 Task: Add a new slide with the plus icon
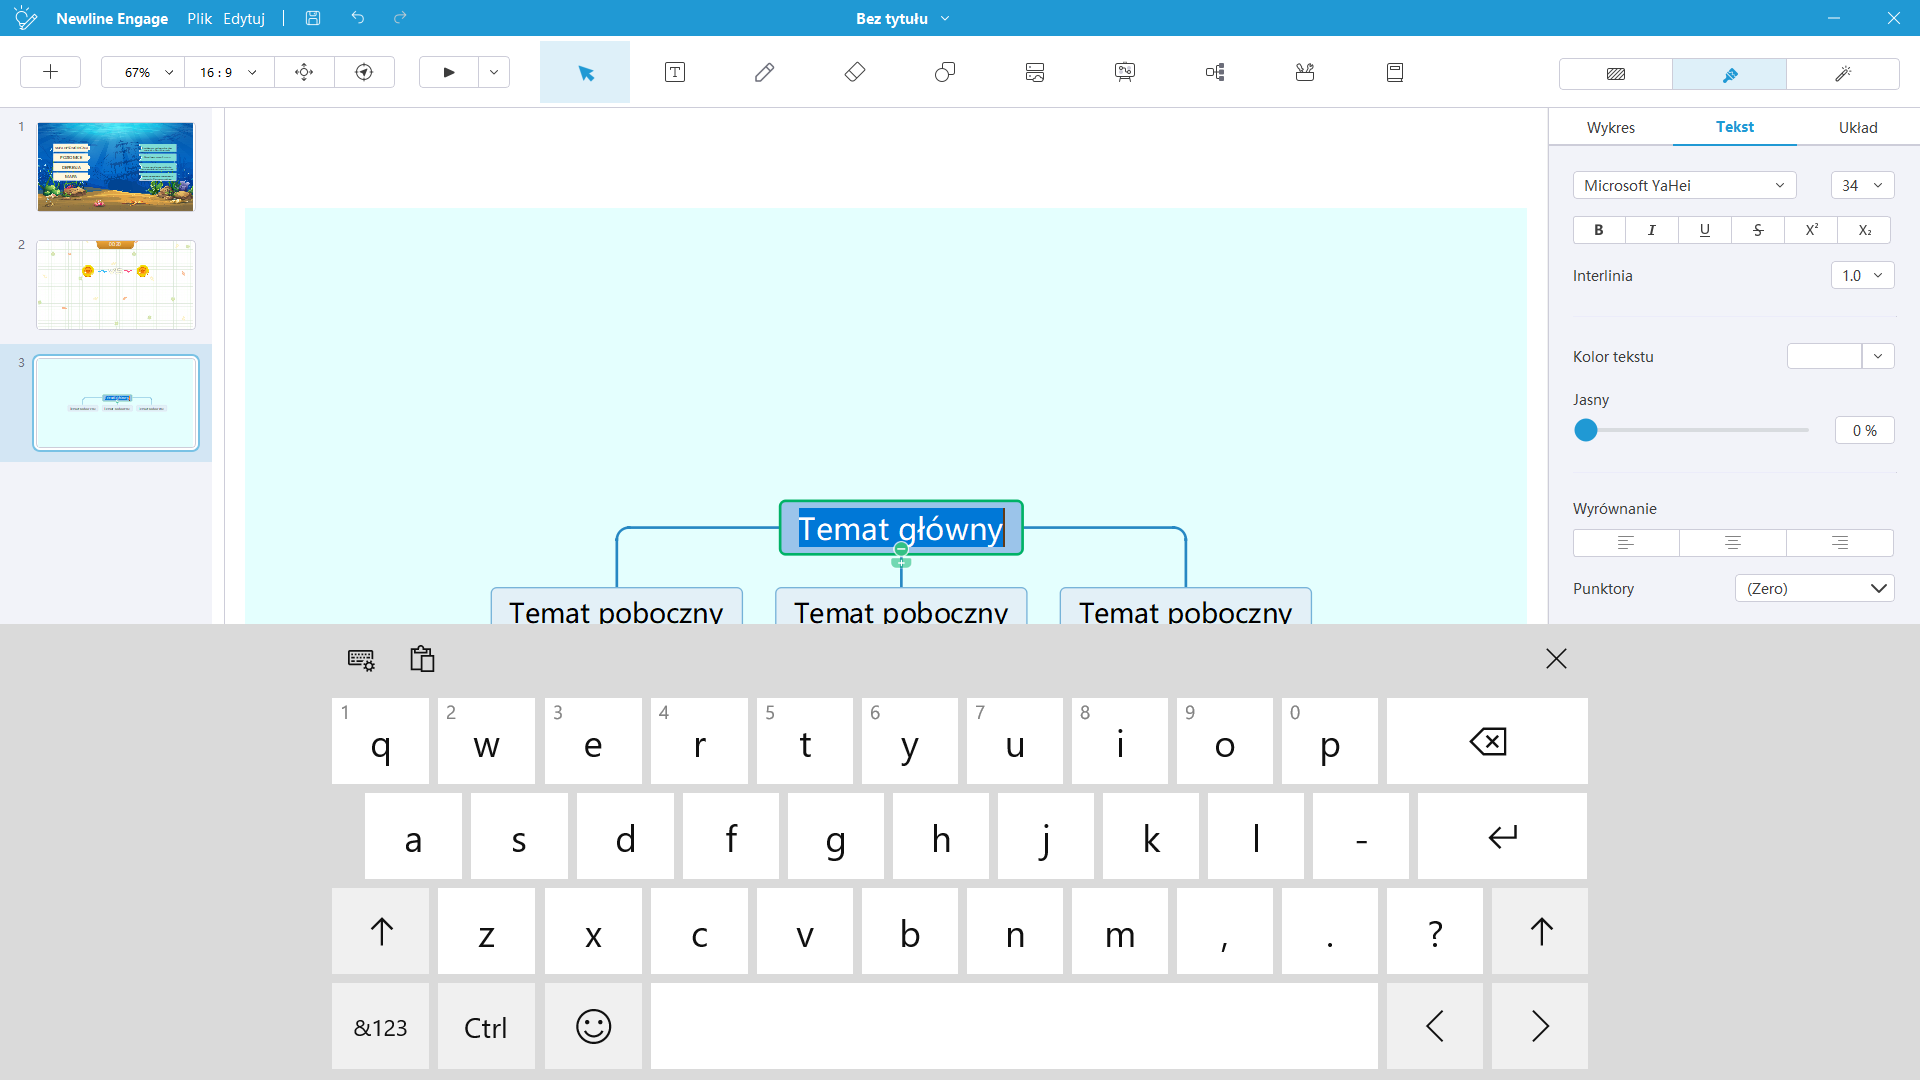click(x=50, y=72)
